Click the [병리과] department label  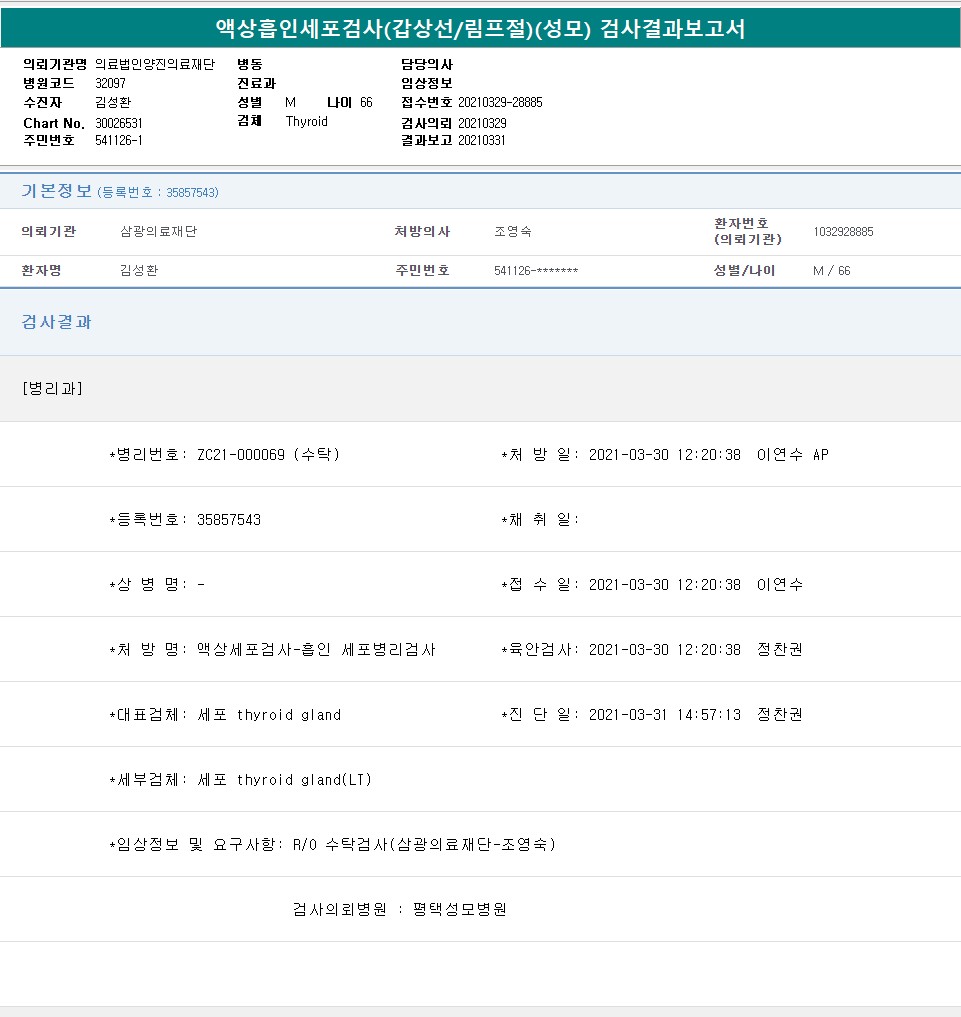52,388
